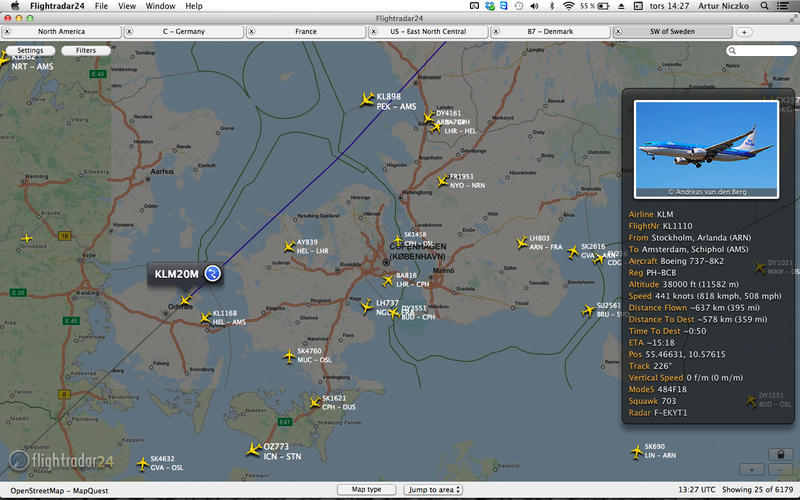This screenshot has width=800, height=500.
Task: Select the SK2616 plane icon
Action: point(573,252)
